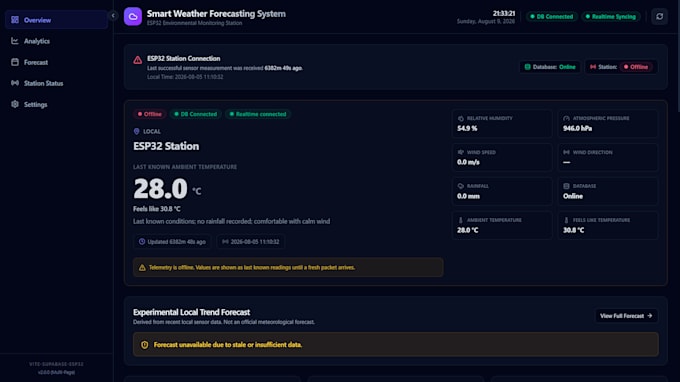Click the Experimental Local Trend Forecast heading
The height and width of the screenshot is (382, 680).
tap(191, 312)
